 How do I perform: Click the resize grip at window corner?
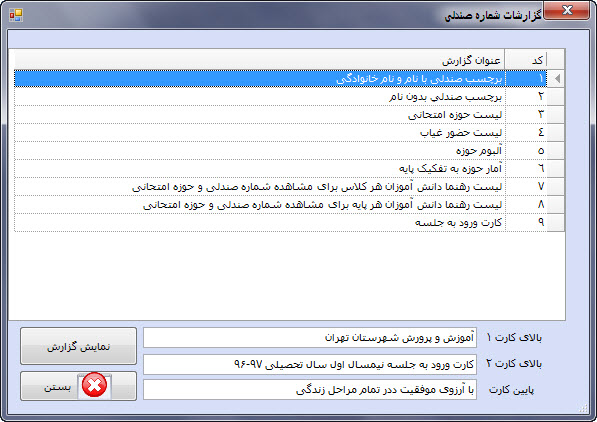(x=583, y=408)
